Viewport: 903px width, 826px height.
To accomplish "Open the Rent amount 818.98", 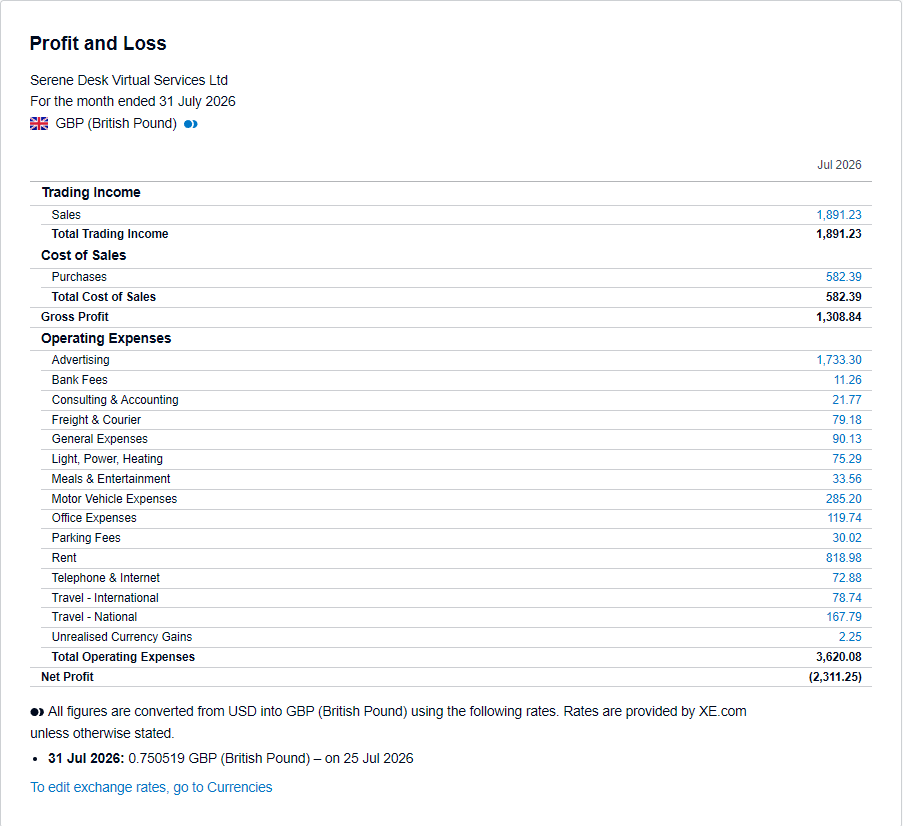I will [843, 558].
